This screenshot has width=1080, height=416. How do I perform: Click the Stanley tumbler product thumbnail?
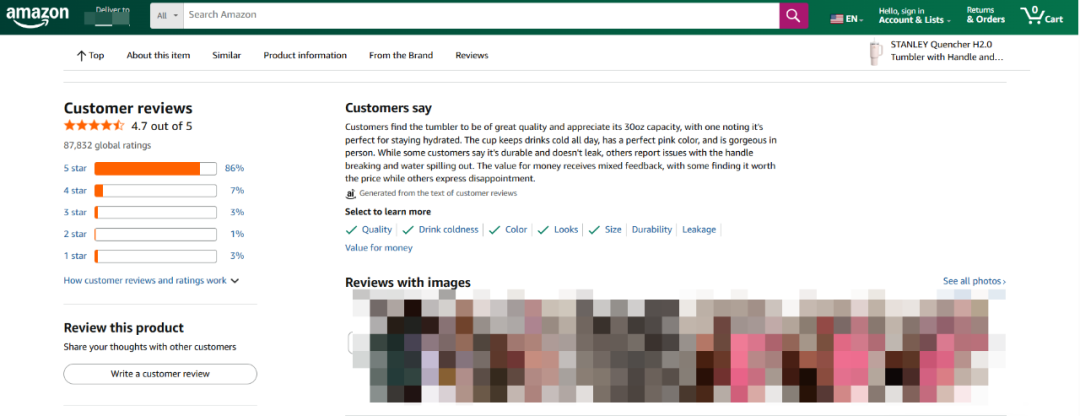(877, 51)
